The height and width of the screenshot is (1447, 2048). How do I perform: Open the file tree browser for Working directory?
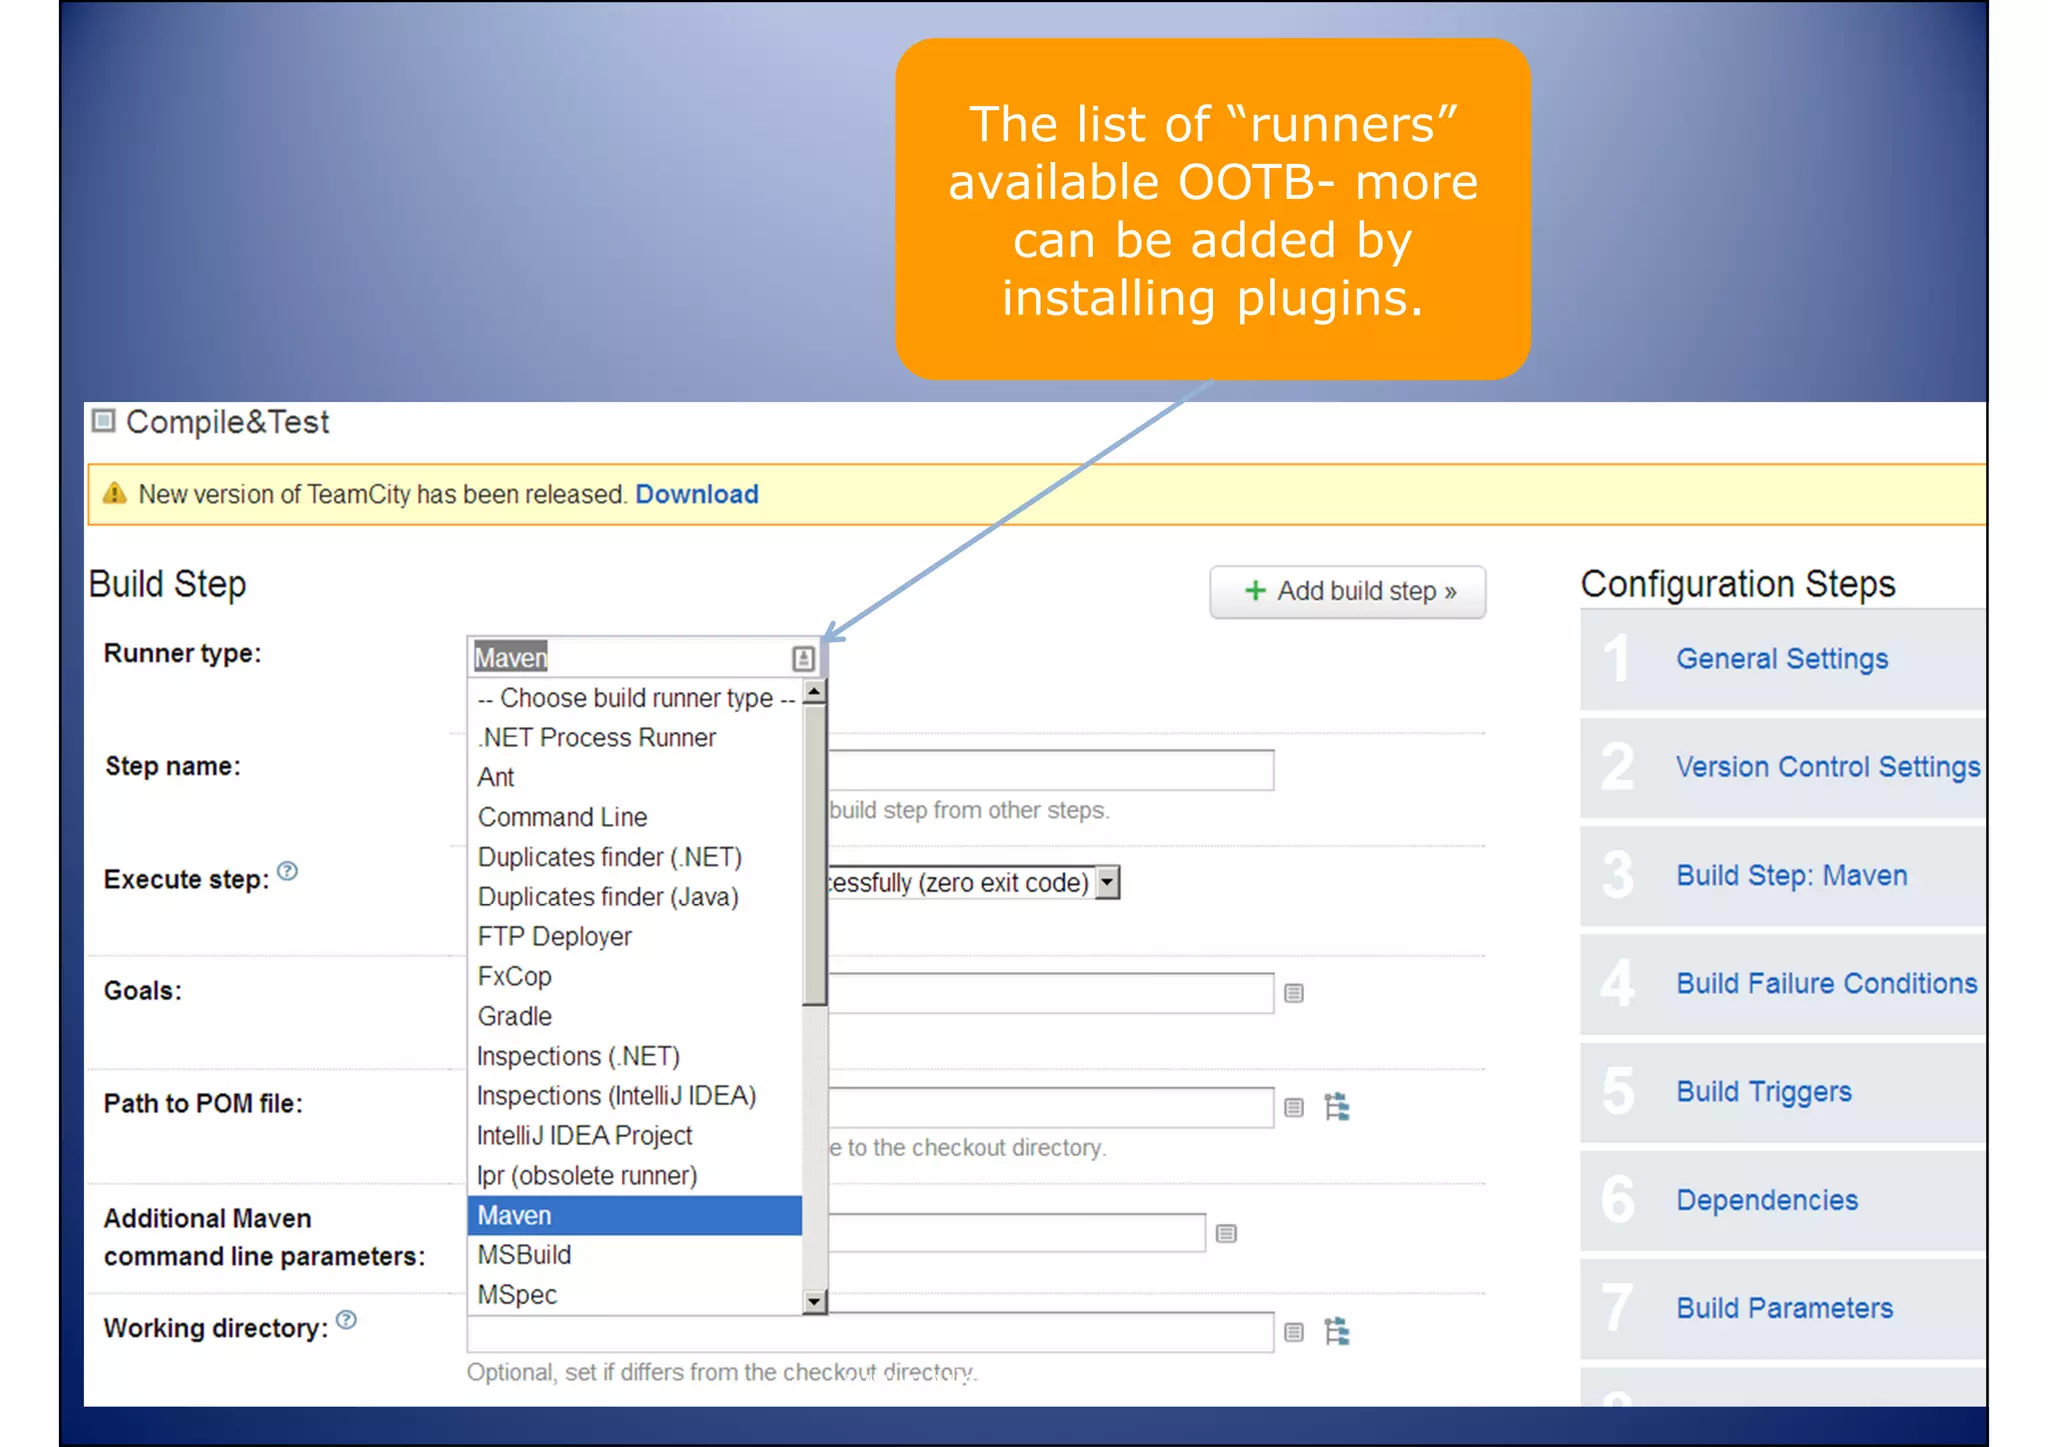click(x=1337, y=1332)
